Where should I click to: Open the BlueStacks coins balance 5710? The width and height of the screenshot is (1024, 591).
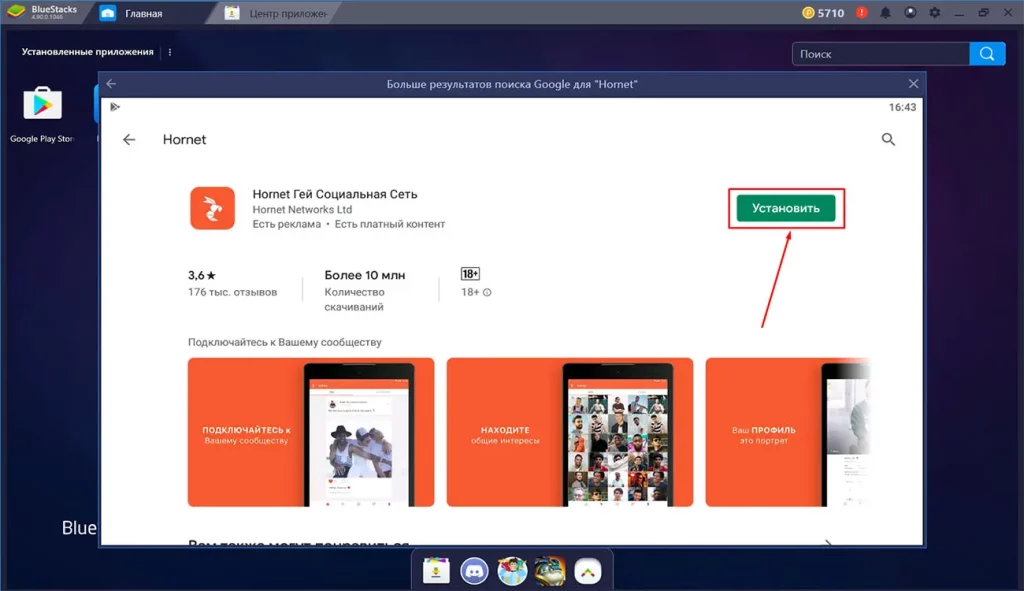tap(823, 13)
